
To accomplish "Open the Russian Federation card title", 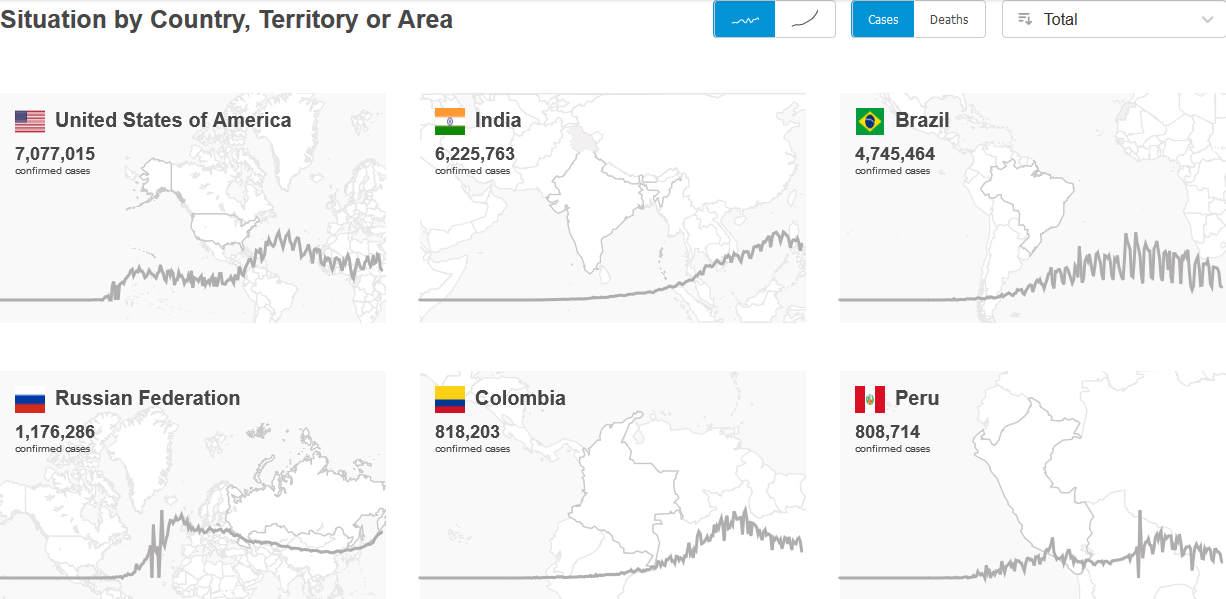I will (148, 398).
